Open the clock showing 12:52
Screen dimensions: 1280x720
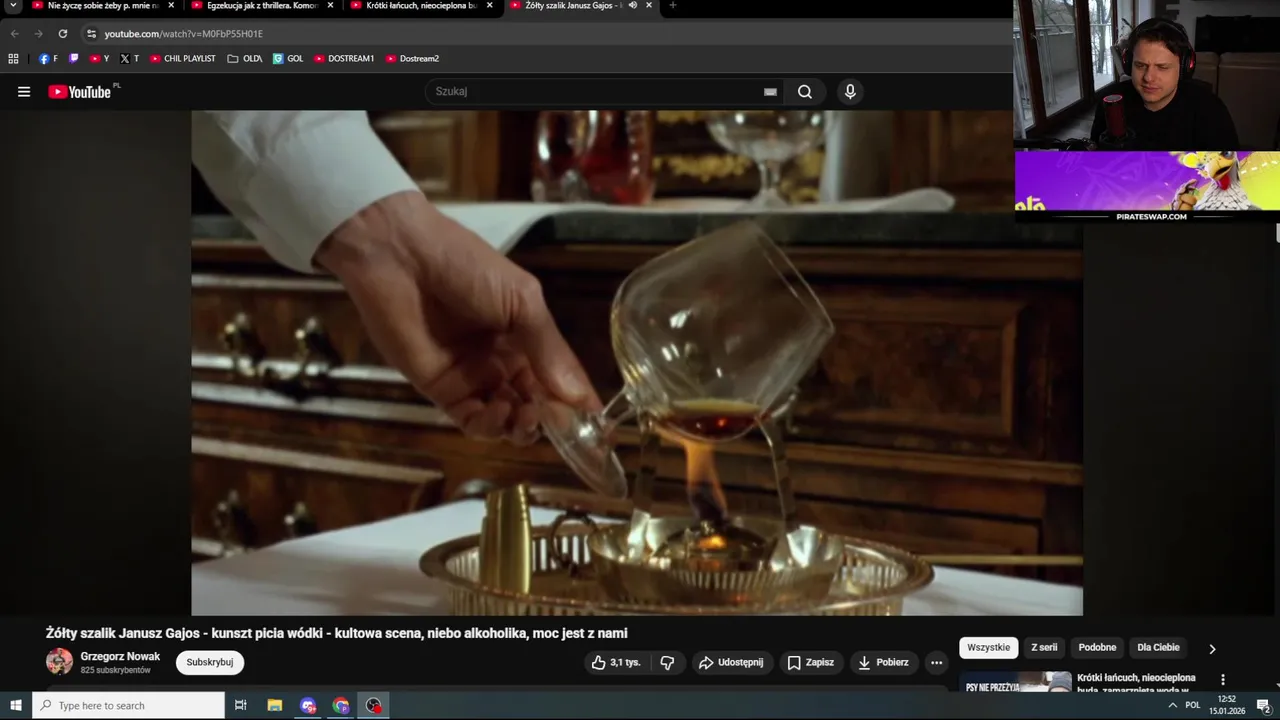click(x=1227, y=705)
